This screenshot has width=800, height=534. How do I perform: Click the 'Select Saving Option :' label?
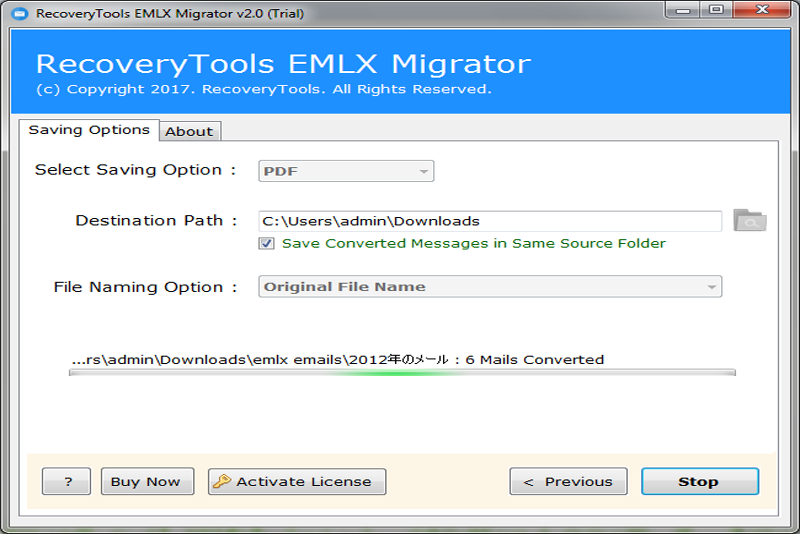[x=135, y=170]
